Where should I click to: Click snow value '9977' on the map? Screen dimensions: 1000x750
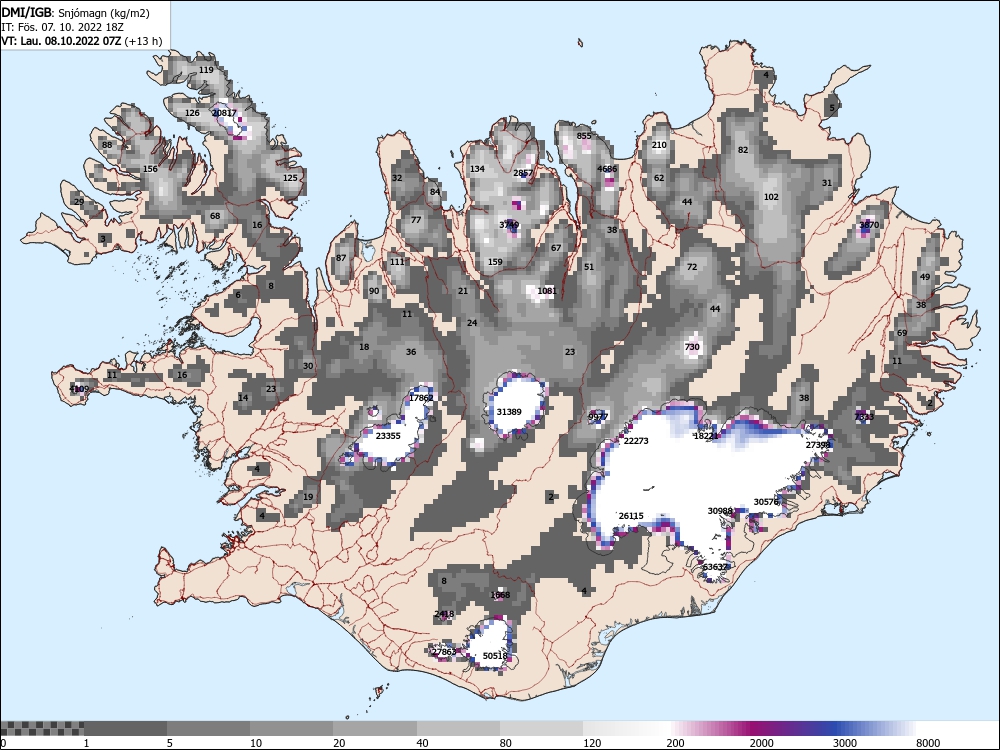pos(598,416)
